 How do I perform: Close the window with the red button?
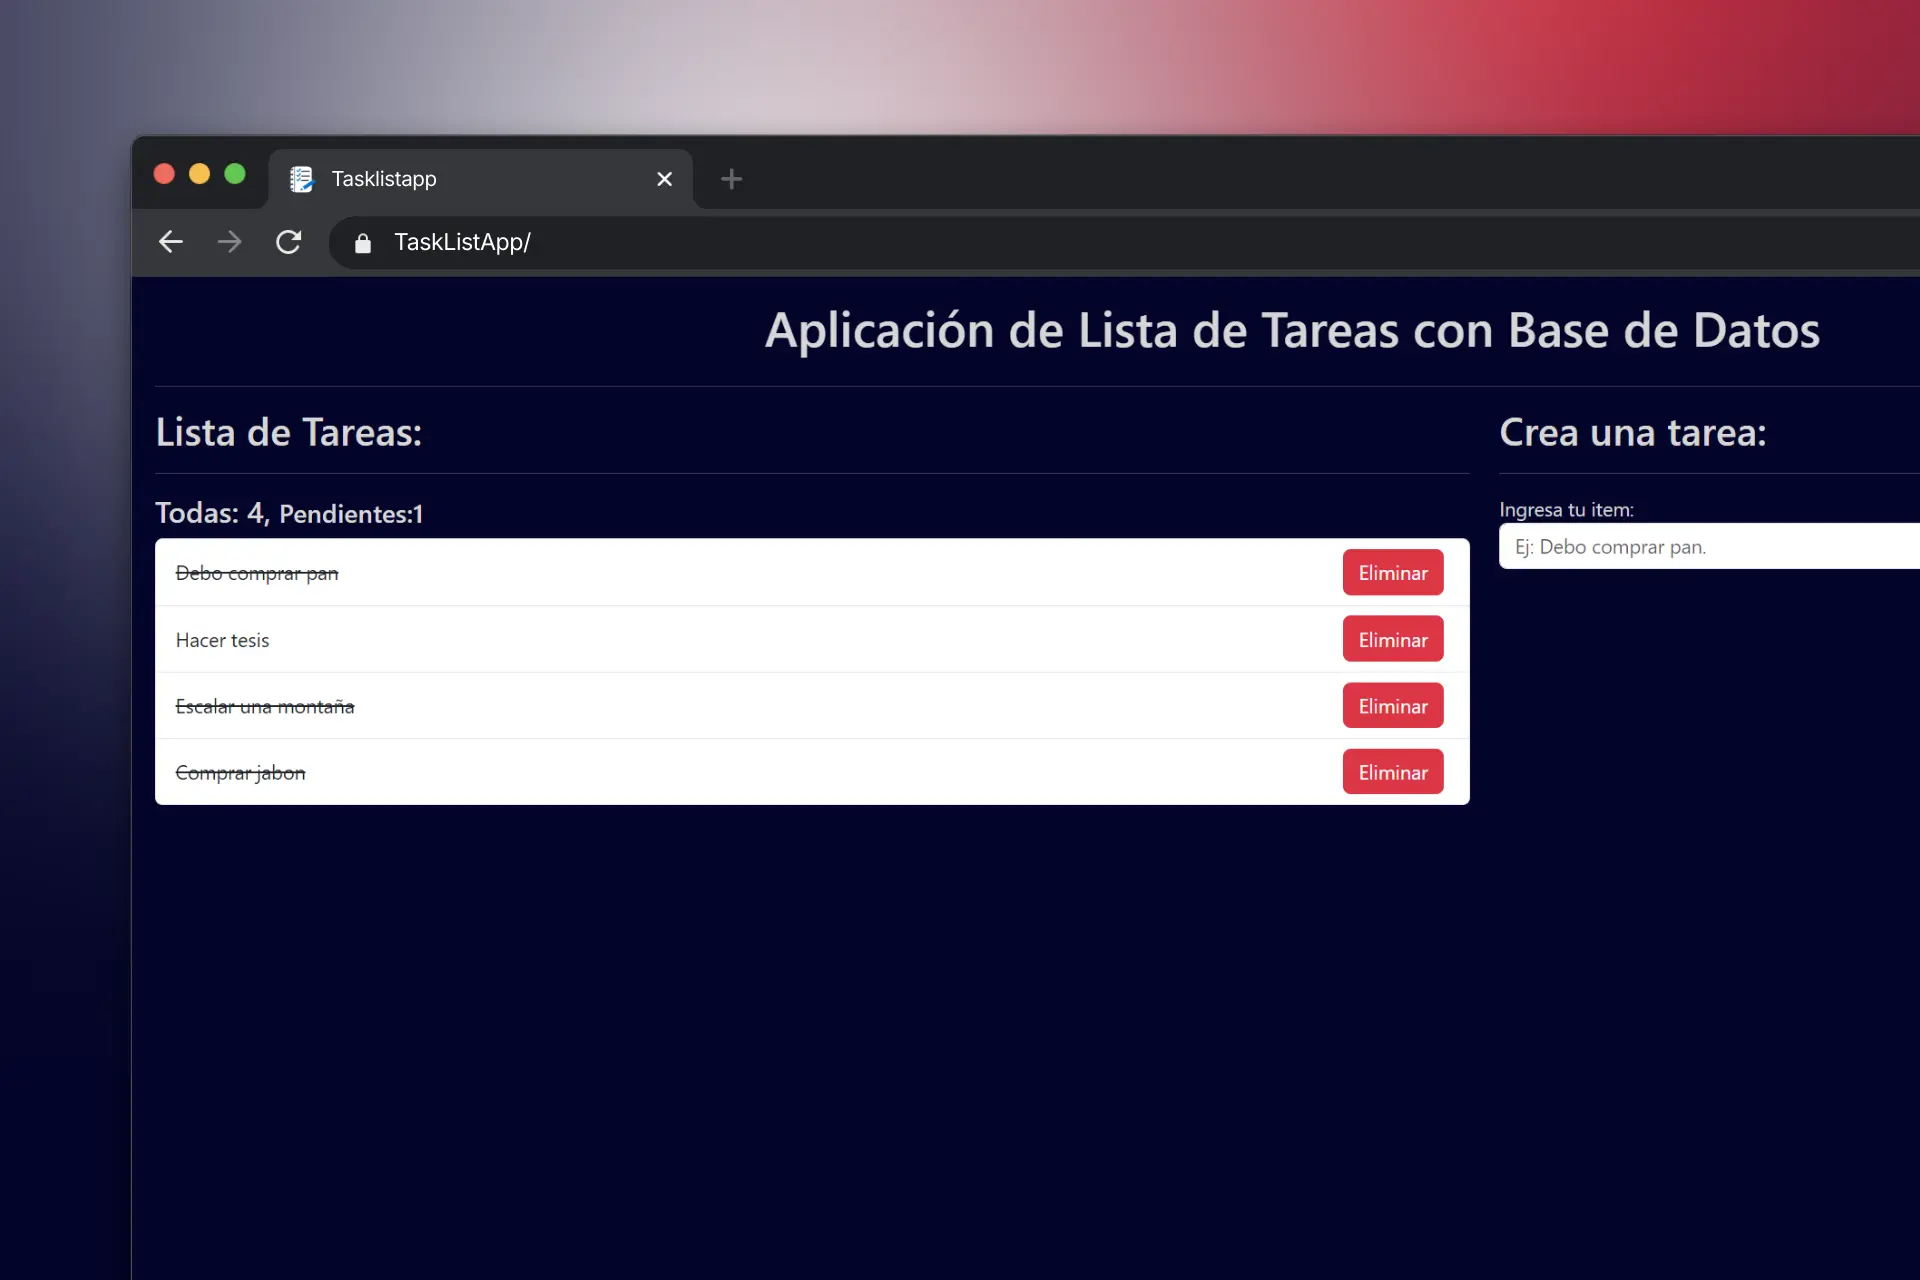pyautogui.click(x=164, y=174)
